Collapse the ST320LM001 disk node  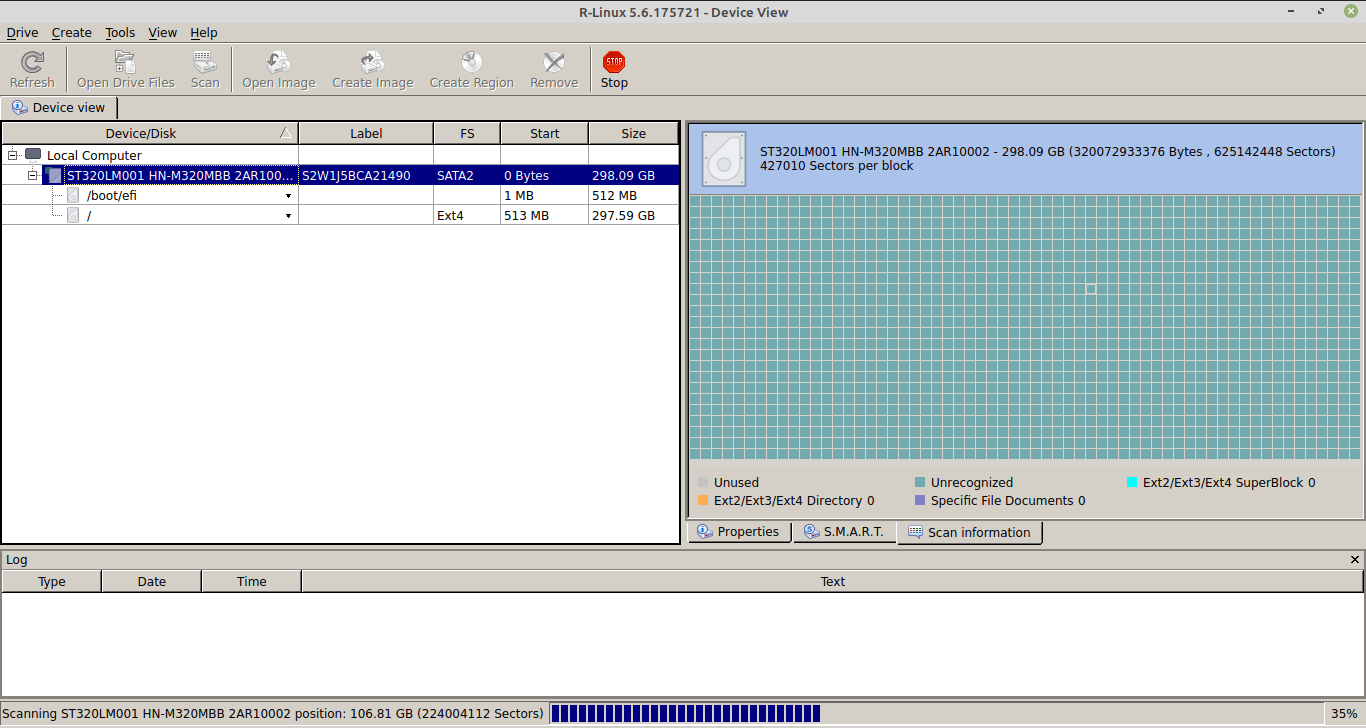click(x=33, y=175)
